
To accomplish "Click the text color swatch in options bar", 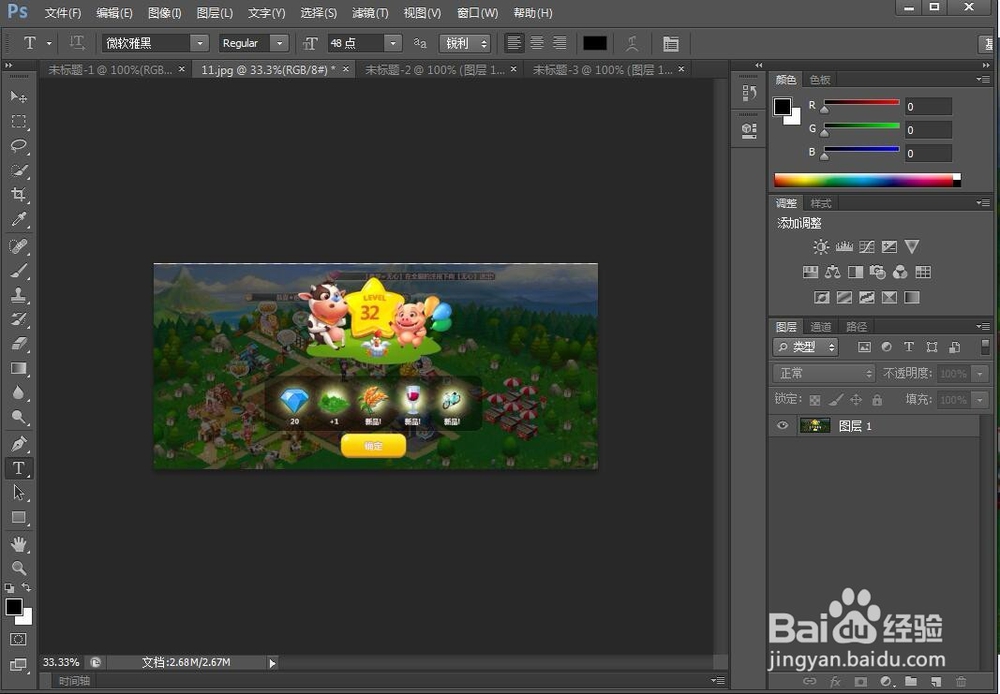I will [594, 43].
